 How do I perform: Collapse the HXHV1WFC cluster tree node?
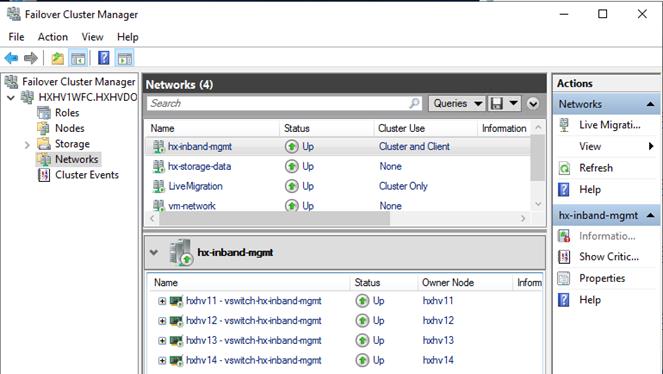click(11, 98)
